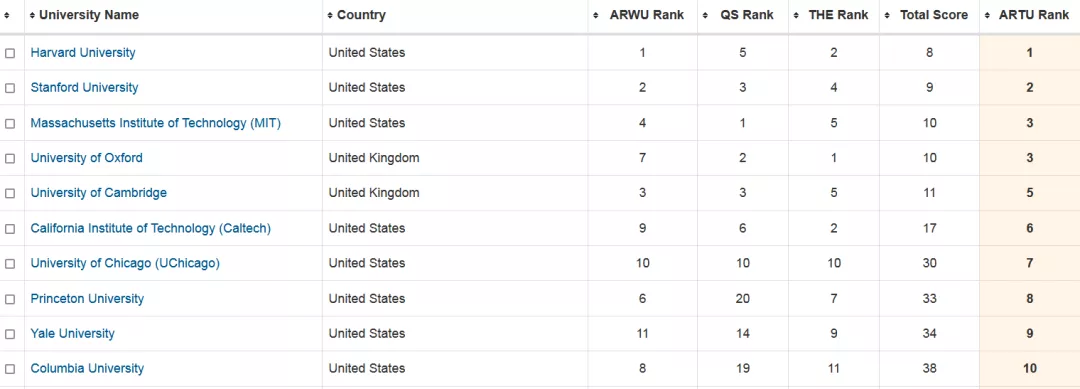Open Massachusetts Institute of Technology (MIT) link
1080x389 pixels.
click(156, 123)
